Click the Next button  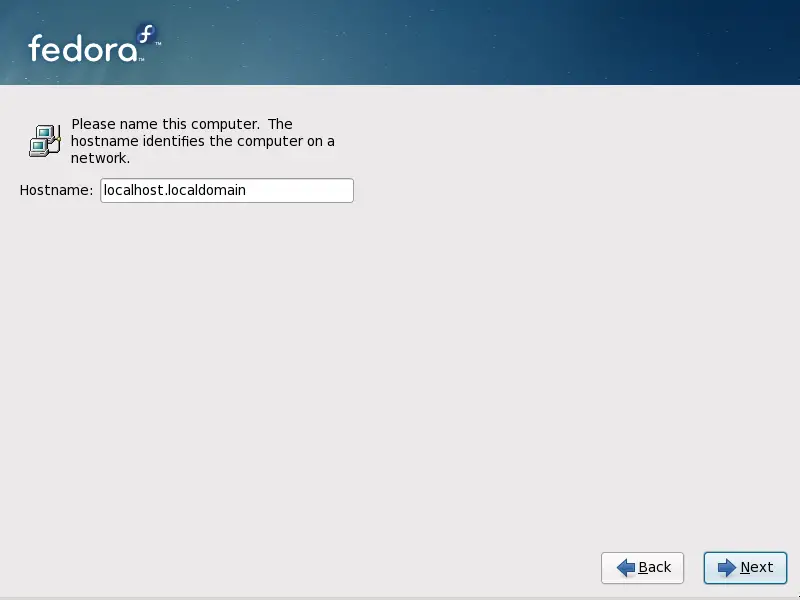click(x=745, y=568)
